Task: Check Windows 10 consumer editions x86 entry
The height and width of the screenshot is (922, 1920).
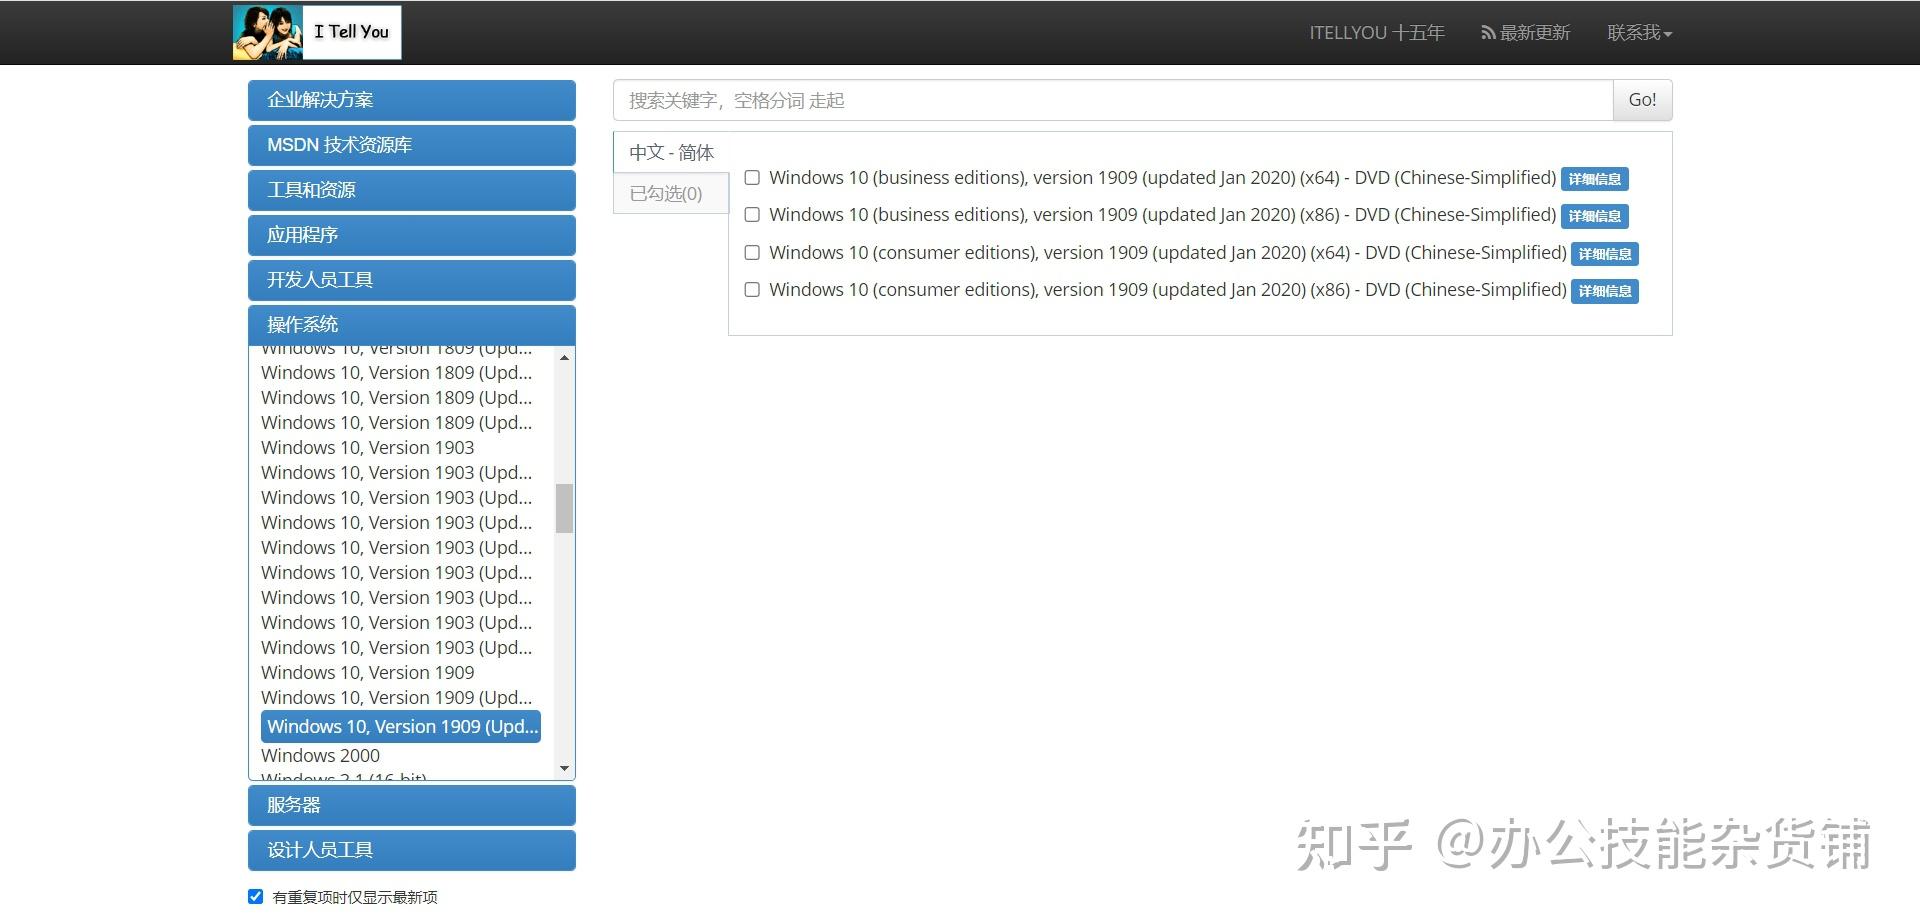Action: [x=752, y=289]
